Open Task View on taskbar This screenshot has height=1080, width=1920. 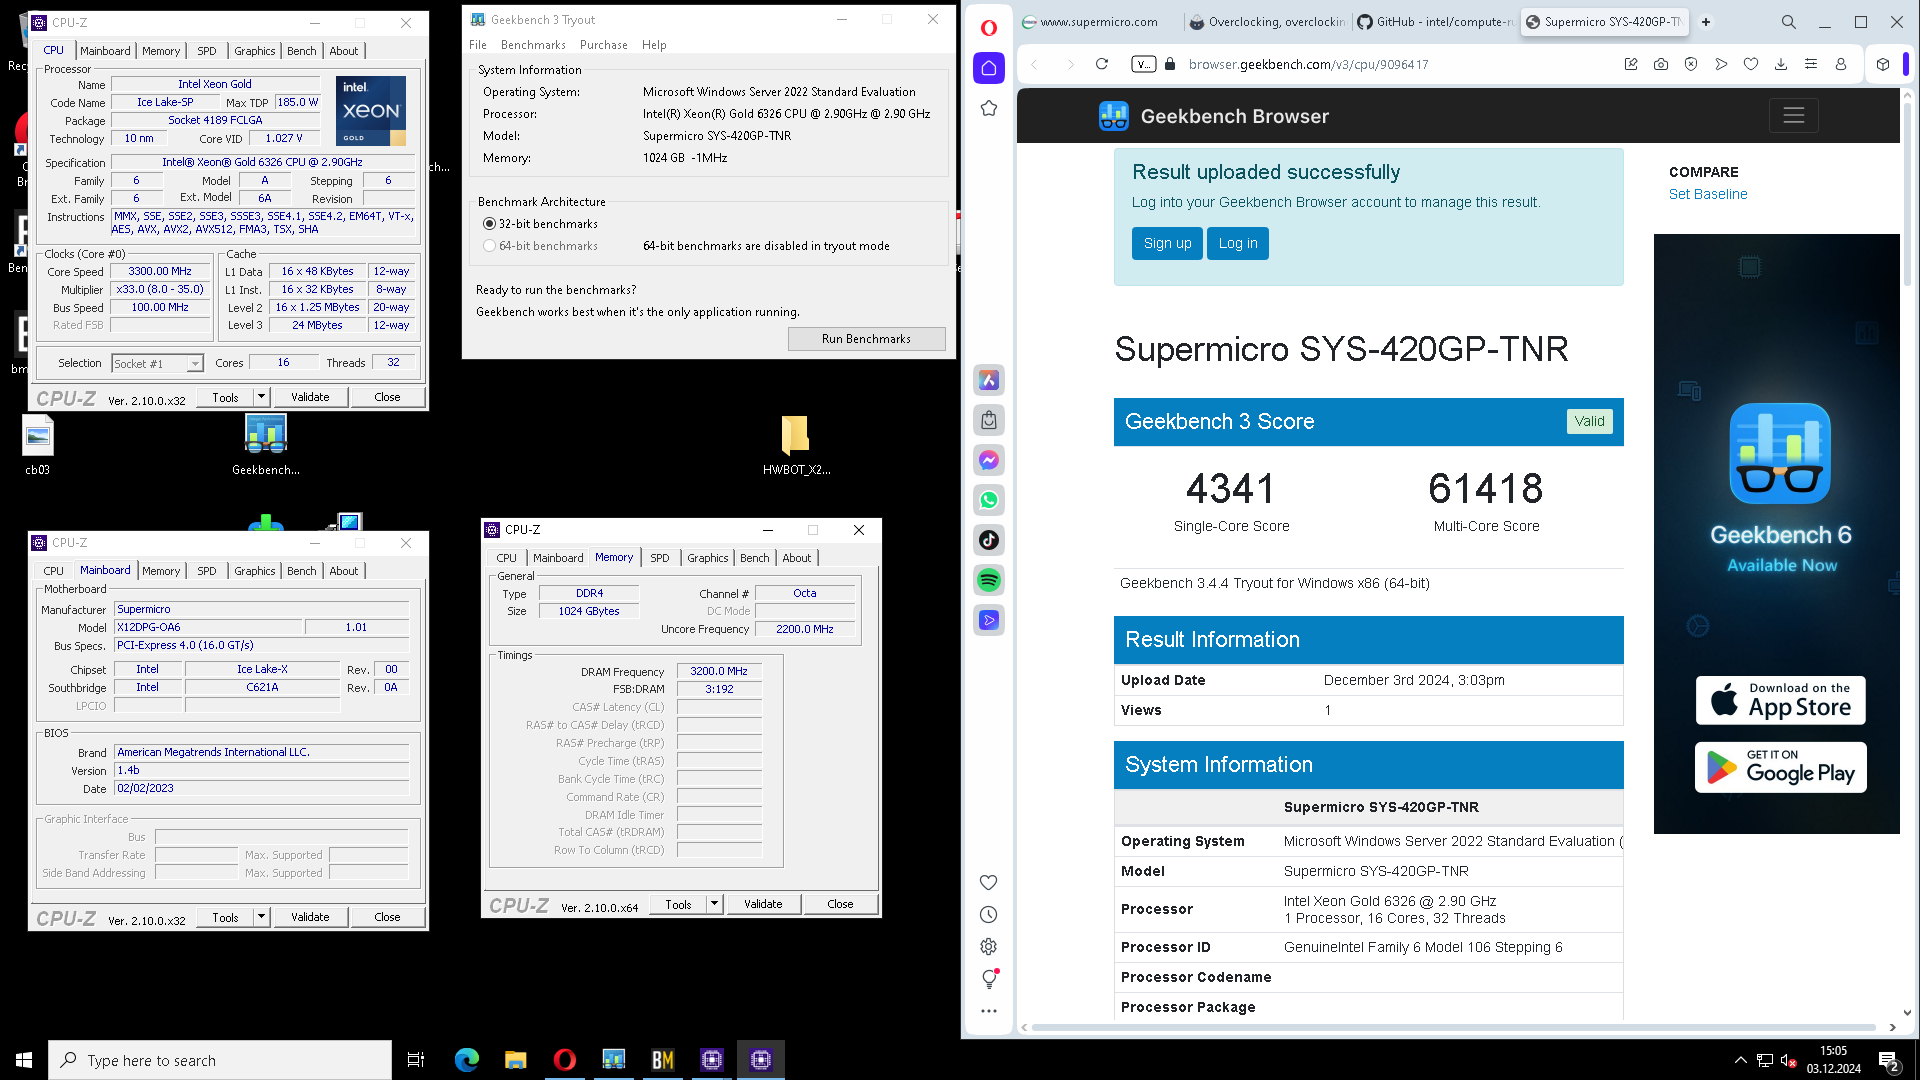(x=416, y=1060)
